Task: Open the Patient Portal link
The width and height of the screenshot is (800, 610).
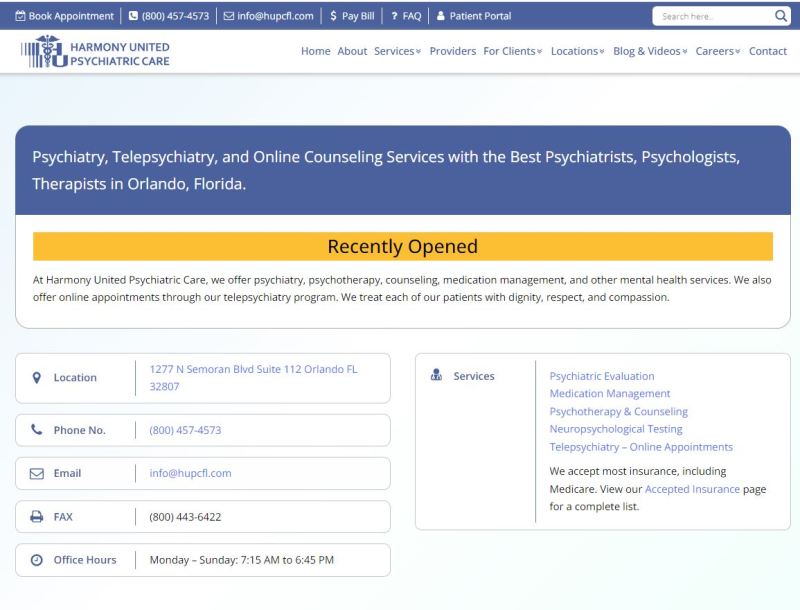Action: pyautogui.click(x=480, y=16)
